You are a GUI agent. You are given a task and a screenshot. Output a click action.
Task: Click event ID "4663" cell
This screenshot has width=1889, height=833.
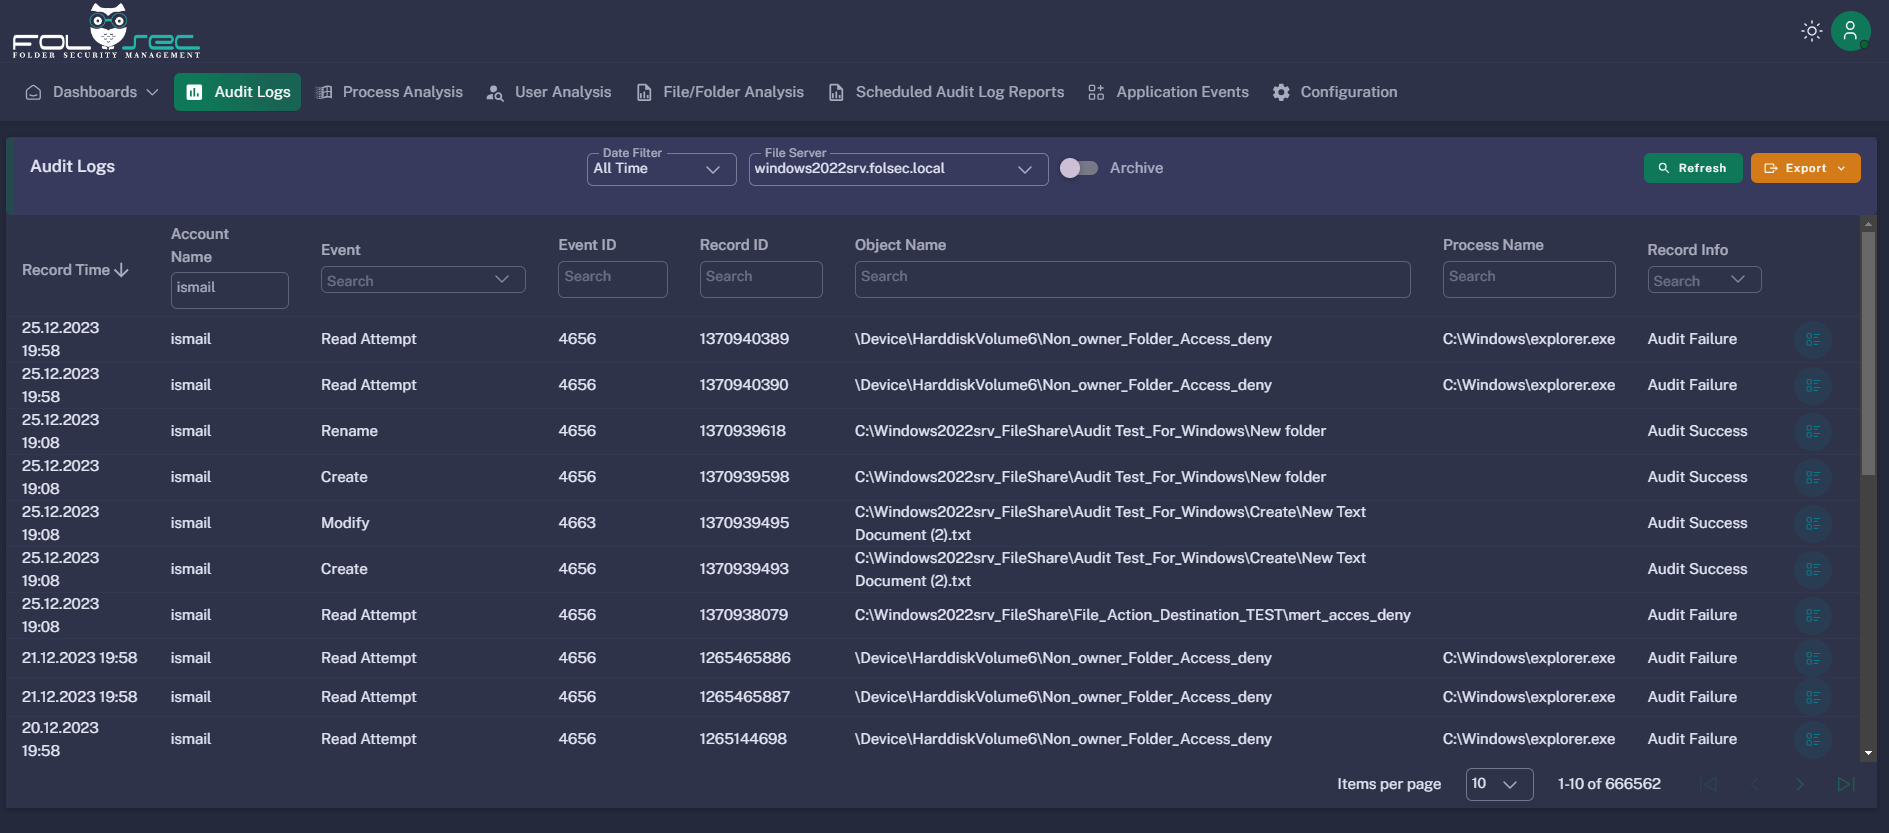(x=577, y=523)
